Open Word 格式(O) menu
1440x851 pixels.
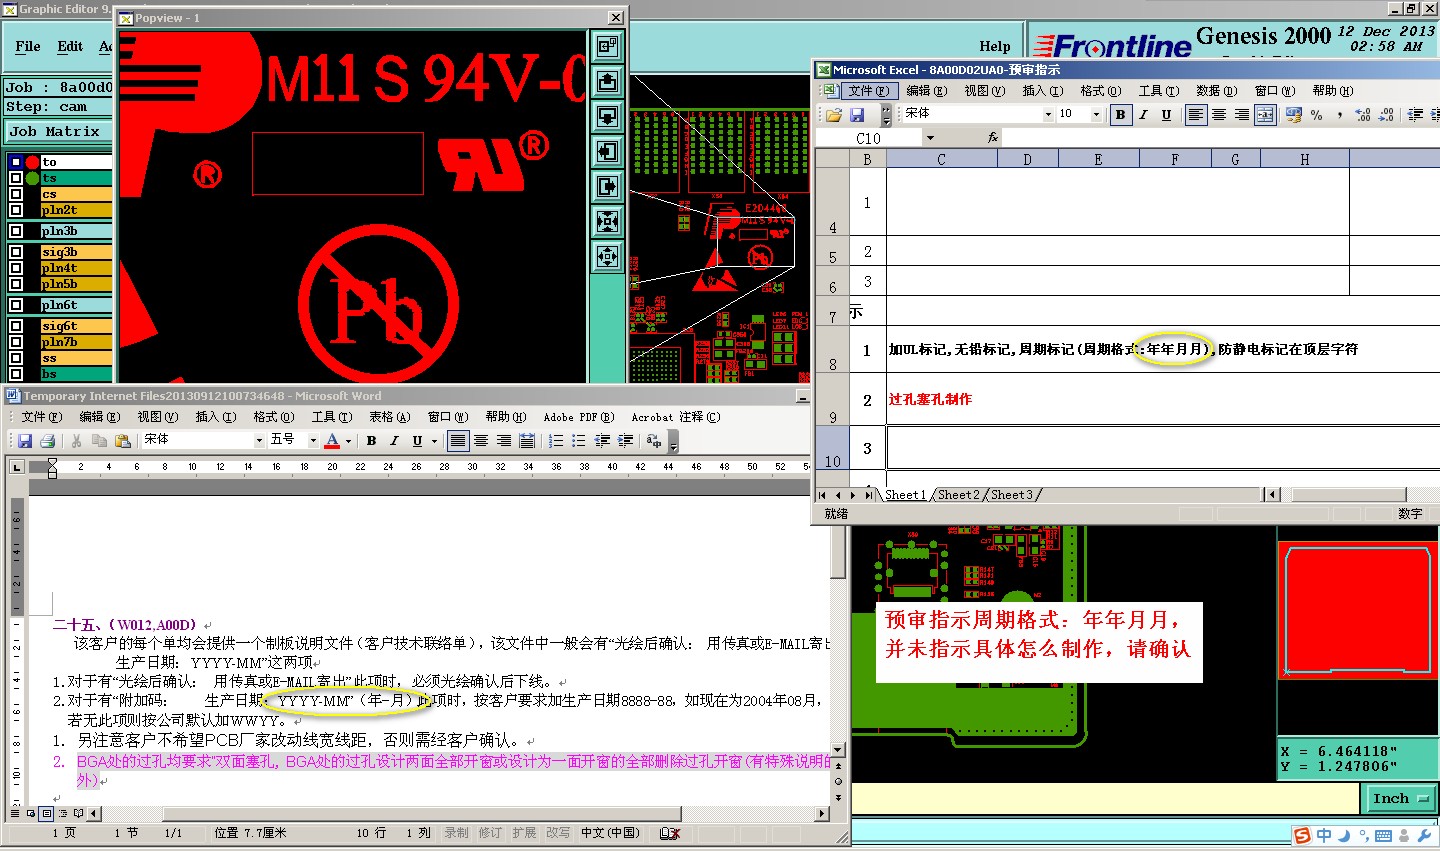[273, 417]
